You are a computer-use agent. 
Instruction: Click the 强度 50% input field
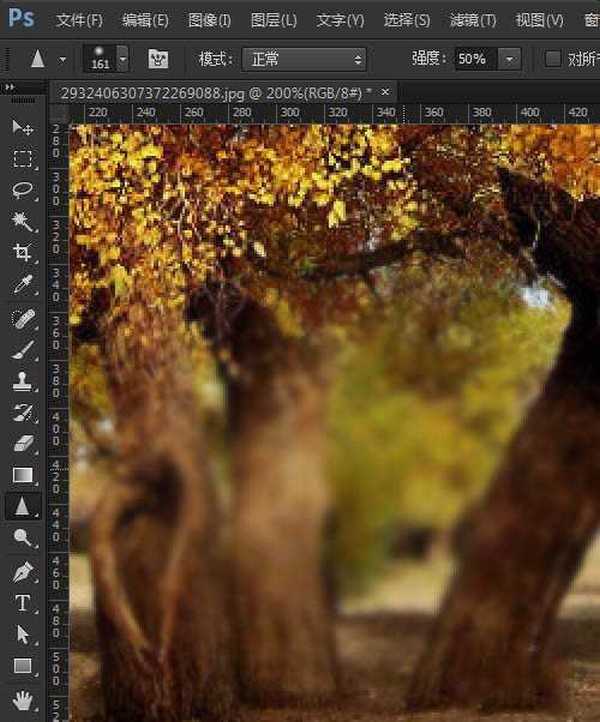[475, 59]
